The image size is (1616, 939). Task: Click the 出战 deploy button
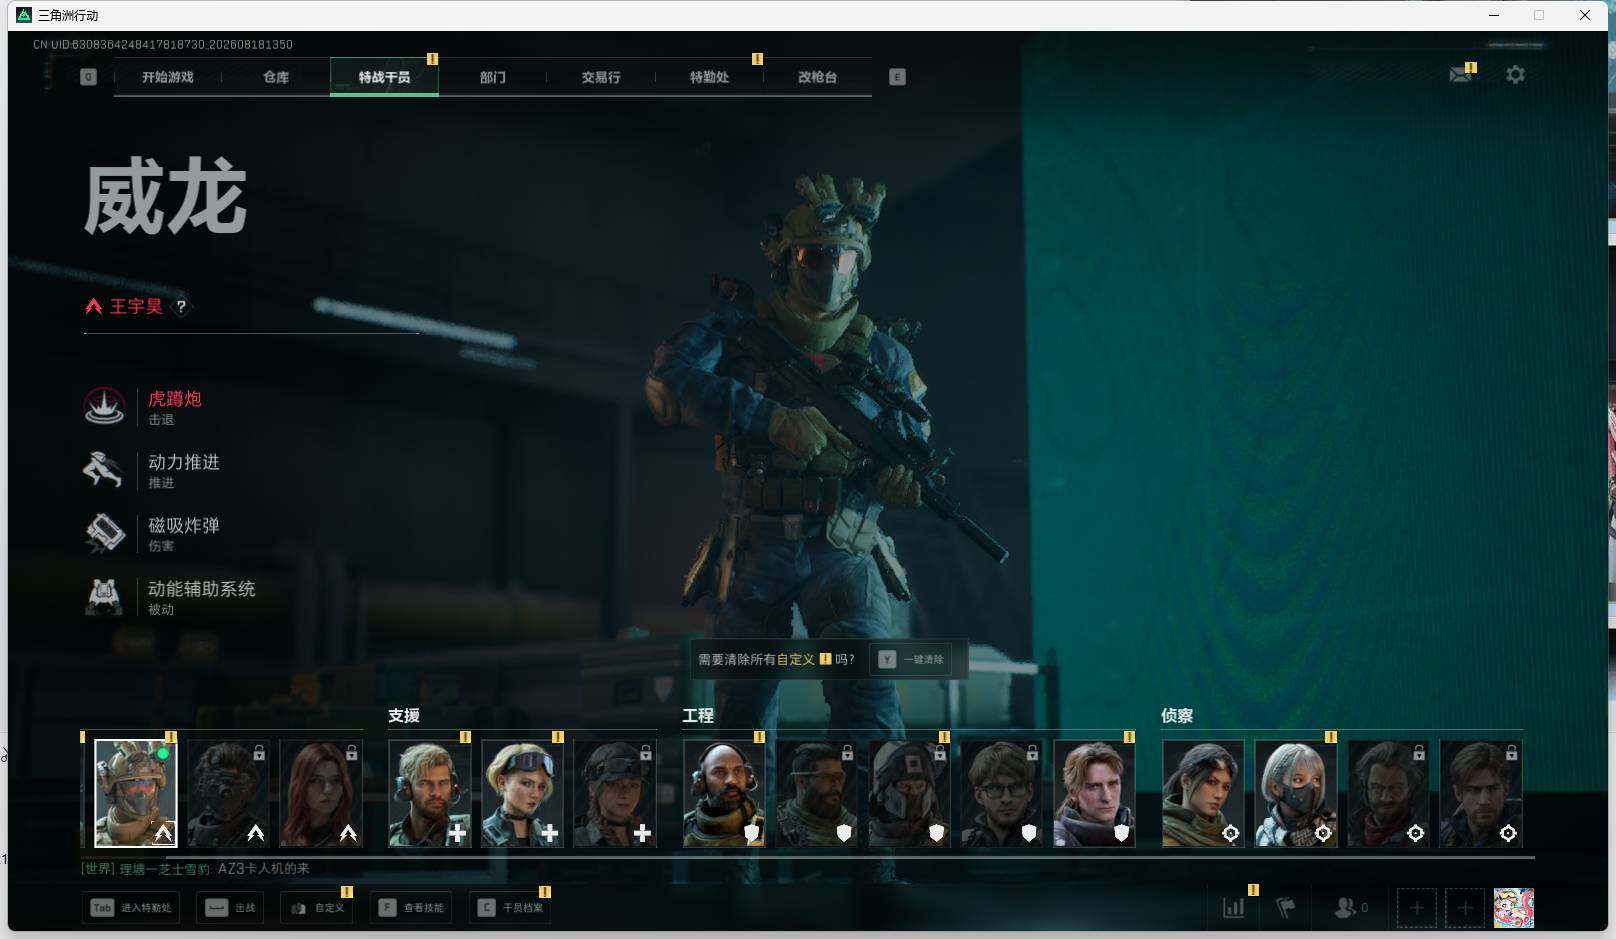[x=230, y=908]
